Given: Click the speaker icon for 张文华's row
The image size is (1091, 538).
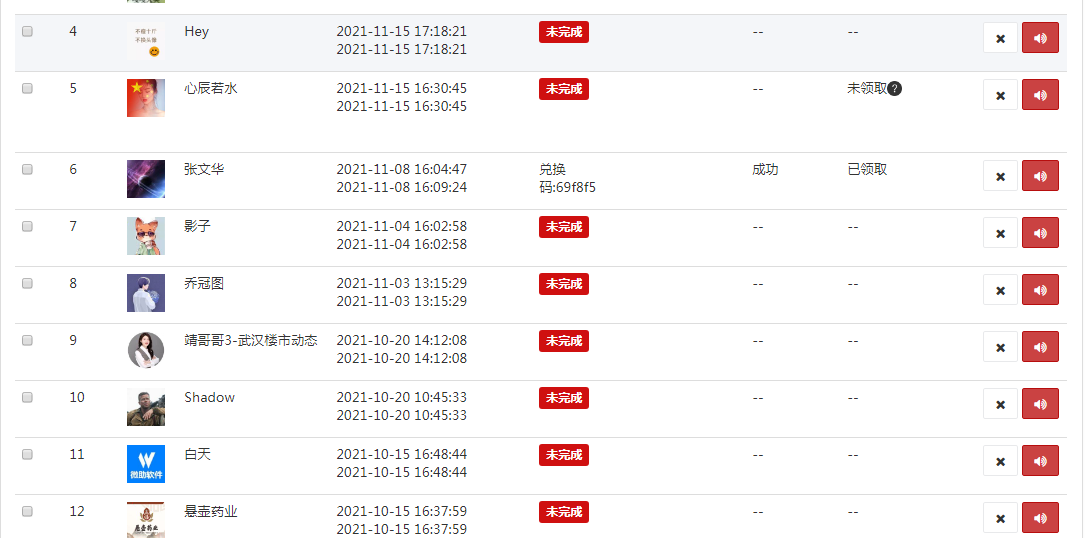Looking at the screenshot, I should (x=1040, y=175).
